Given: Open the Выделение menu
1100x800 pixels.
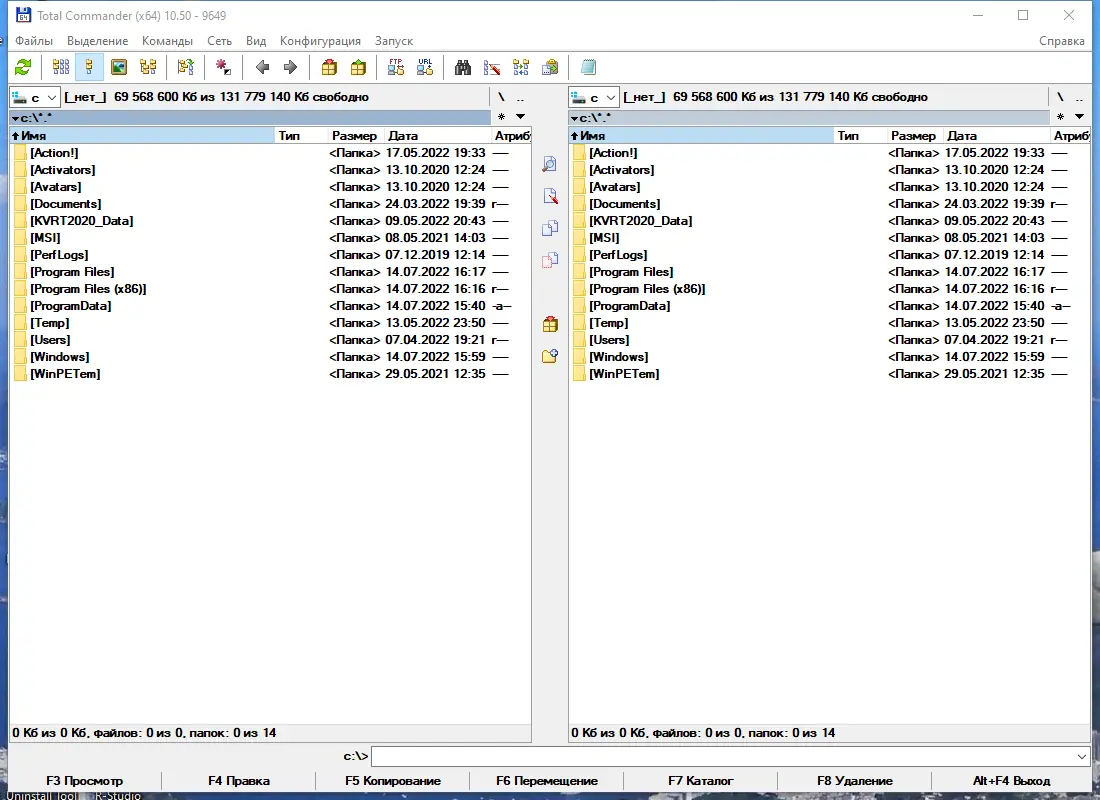Looking at the screenshot, I should [x=98, y=41].
